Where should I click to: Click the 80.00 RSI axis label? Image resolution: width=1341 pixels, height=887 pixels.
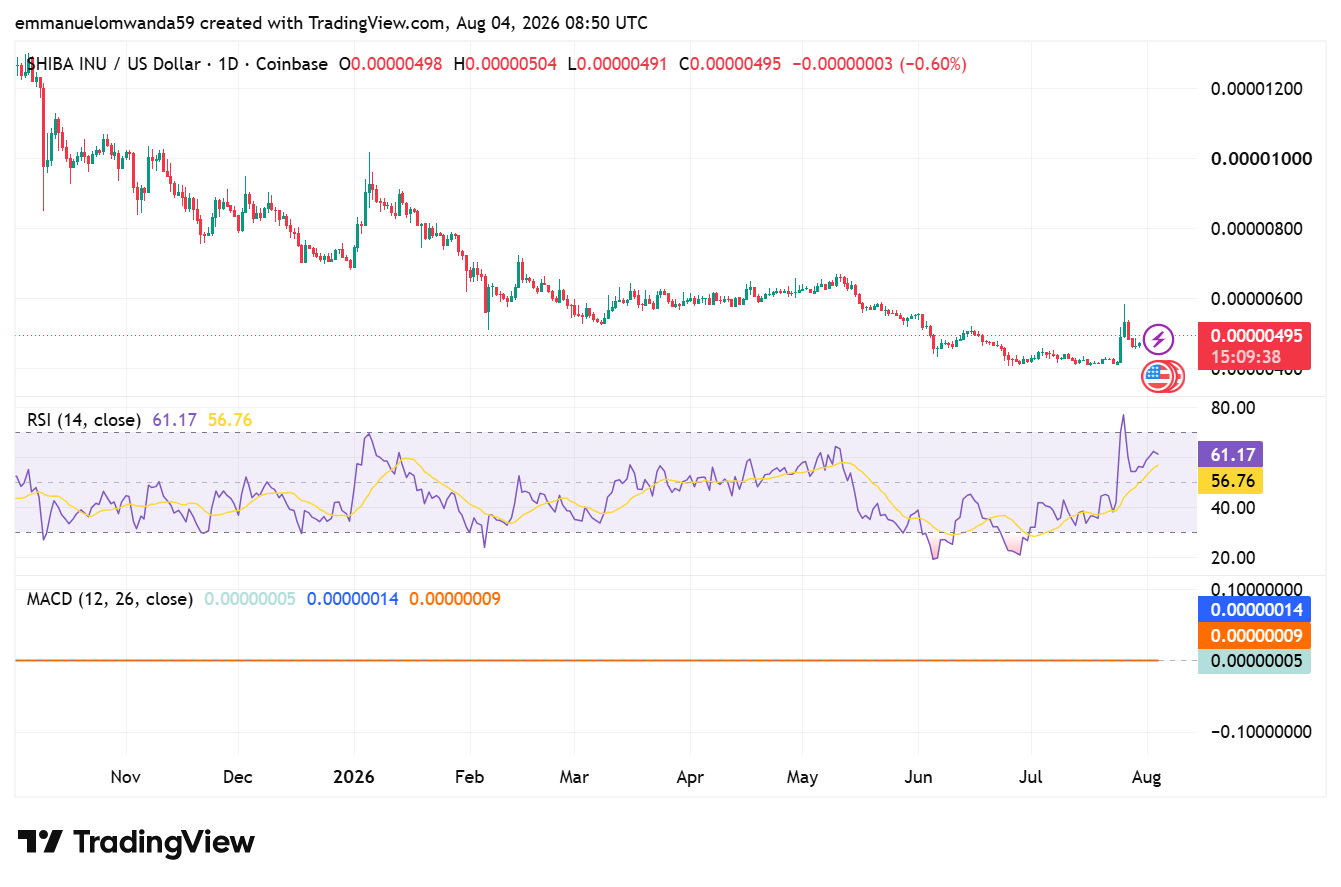click(x=1232, y=408)
